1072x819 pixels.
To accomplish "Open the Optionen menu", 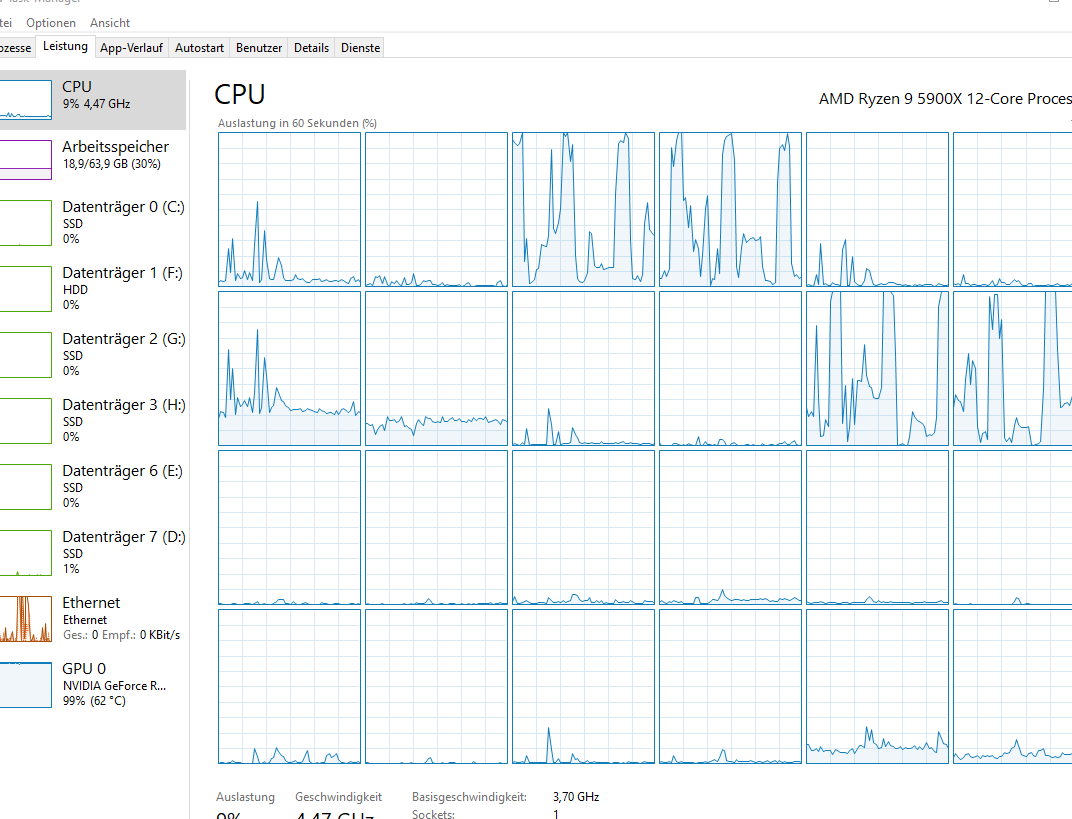I will 51,22.
